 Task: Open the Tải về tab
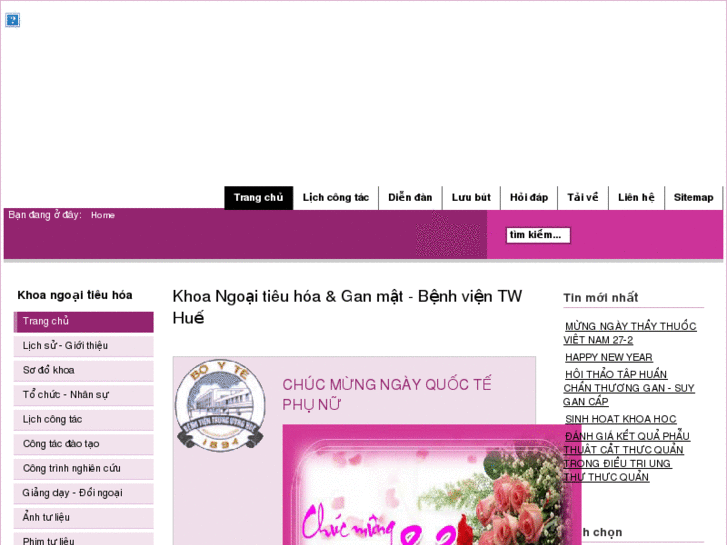583,198
